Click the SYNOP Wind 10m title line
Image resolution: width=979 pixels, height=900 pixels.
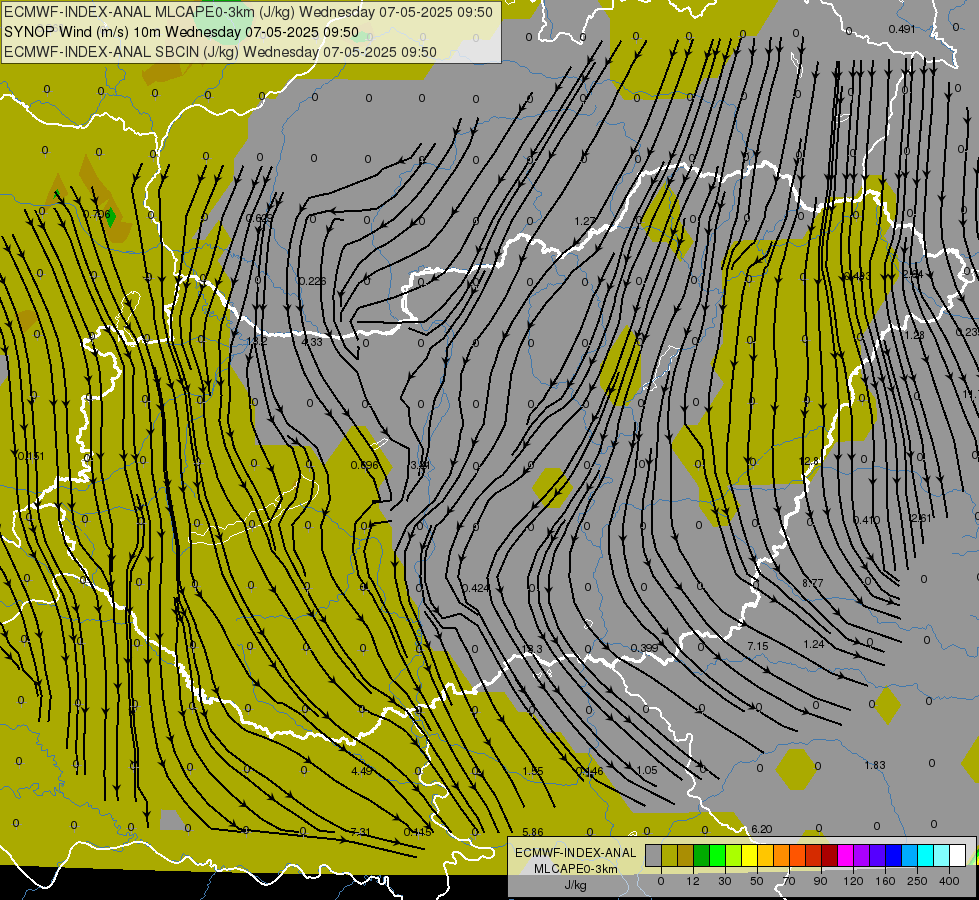click(x=181, y=32)
